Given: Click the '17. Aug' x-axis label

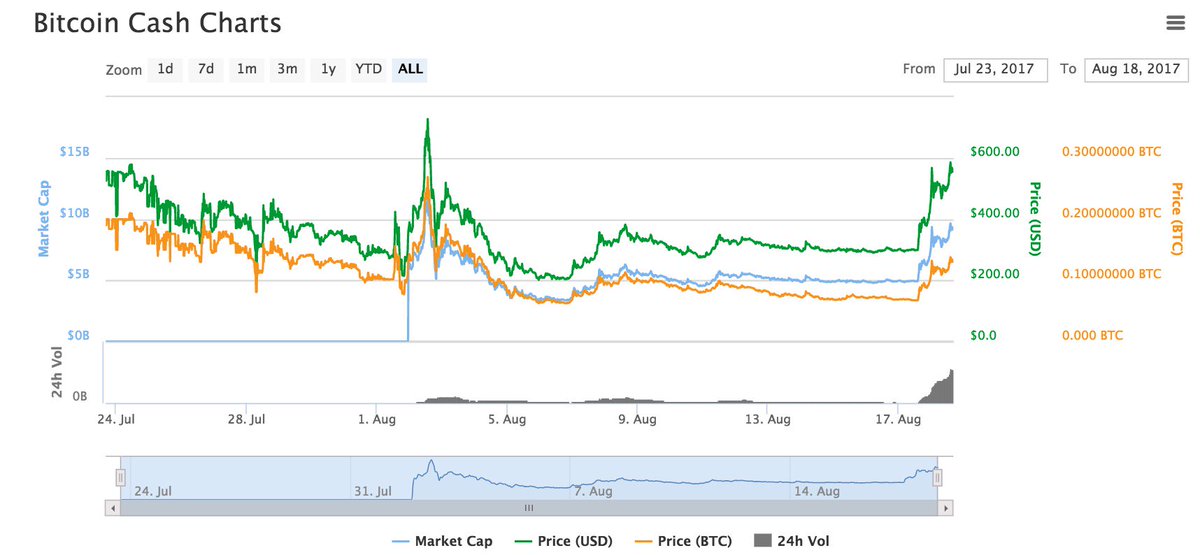Looking at the screenshot, I should (896, 418).
